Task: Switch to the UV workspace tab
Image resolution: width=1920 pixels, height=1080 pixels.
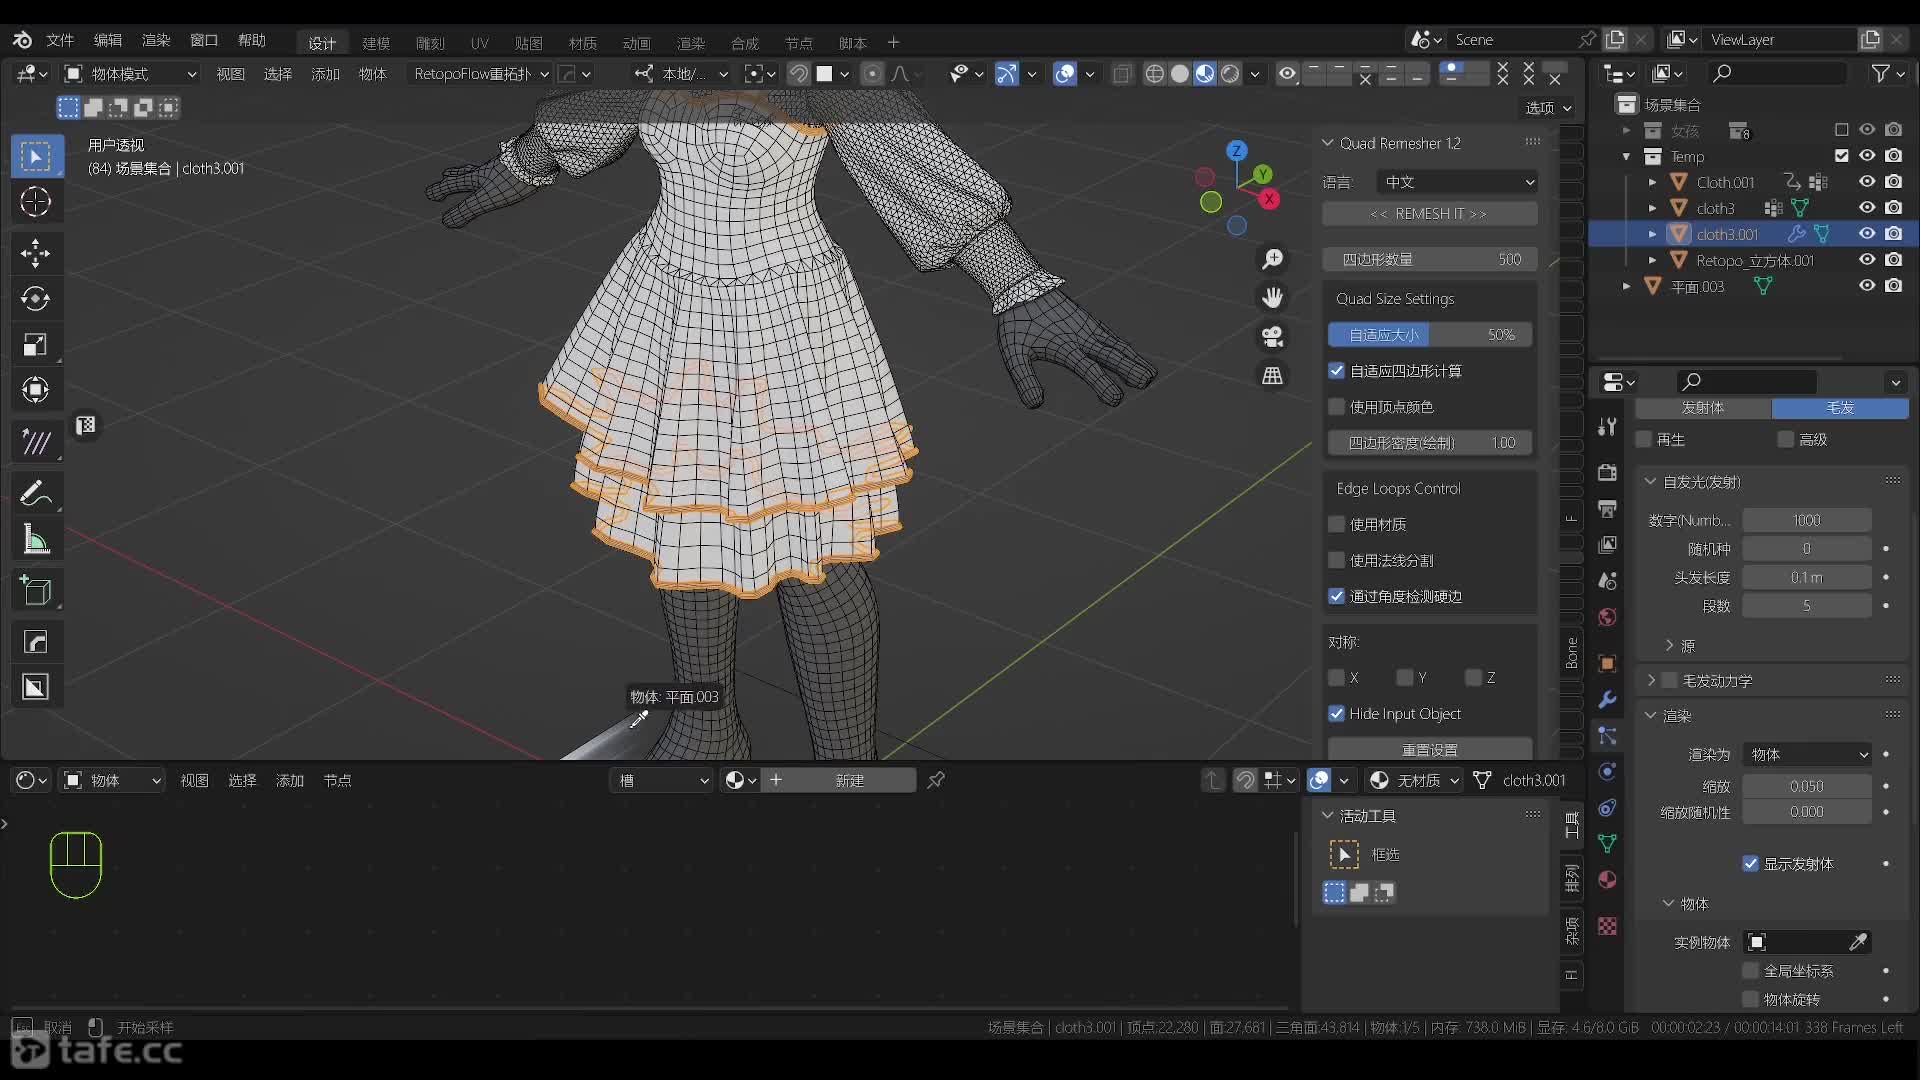Action: point(480,43)
